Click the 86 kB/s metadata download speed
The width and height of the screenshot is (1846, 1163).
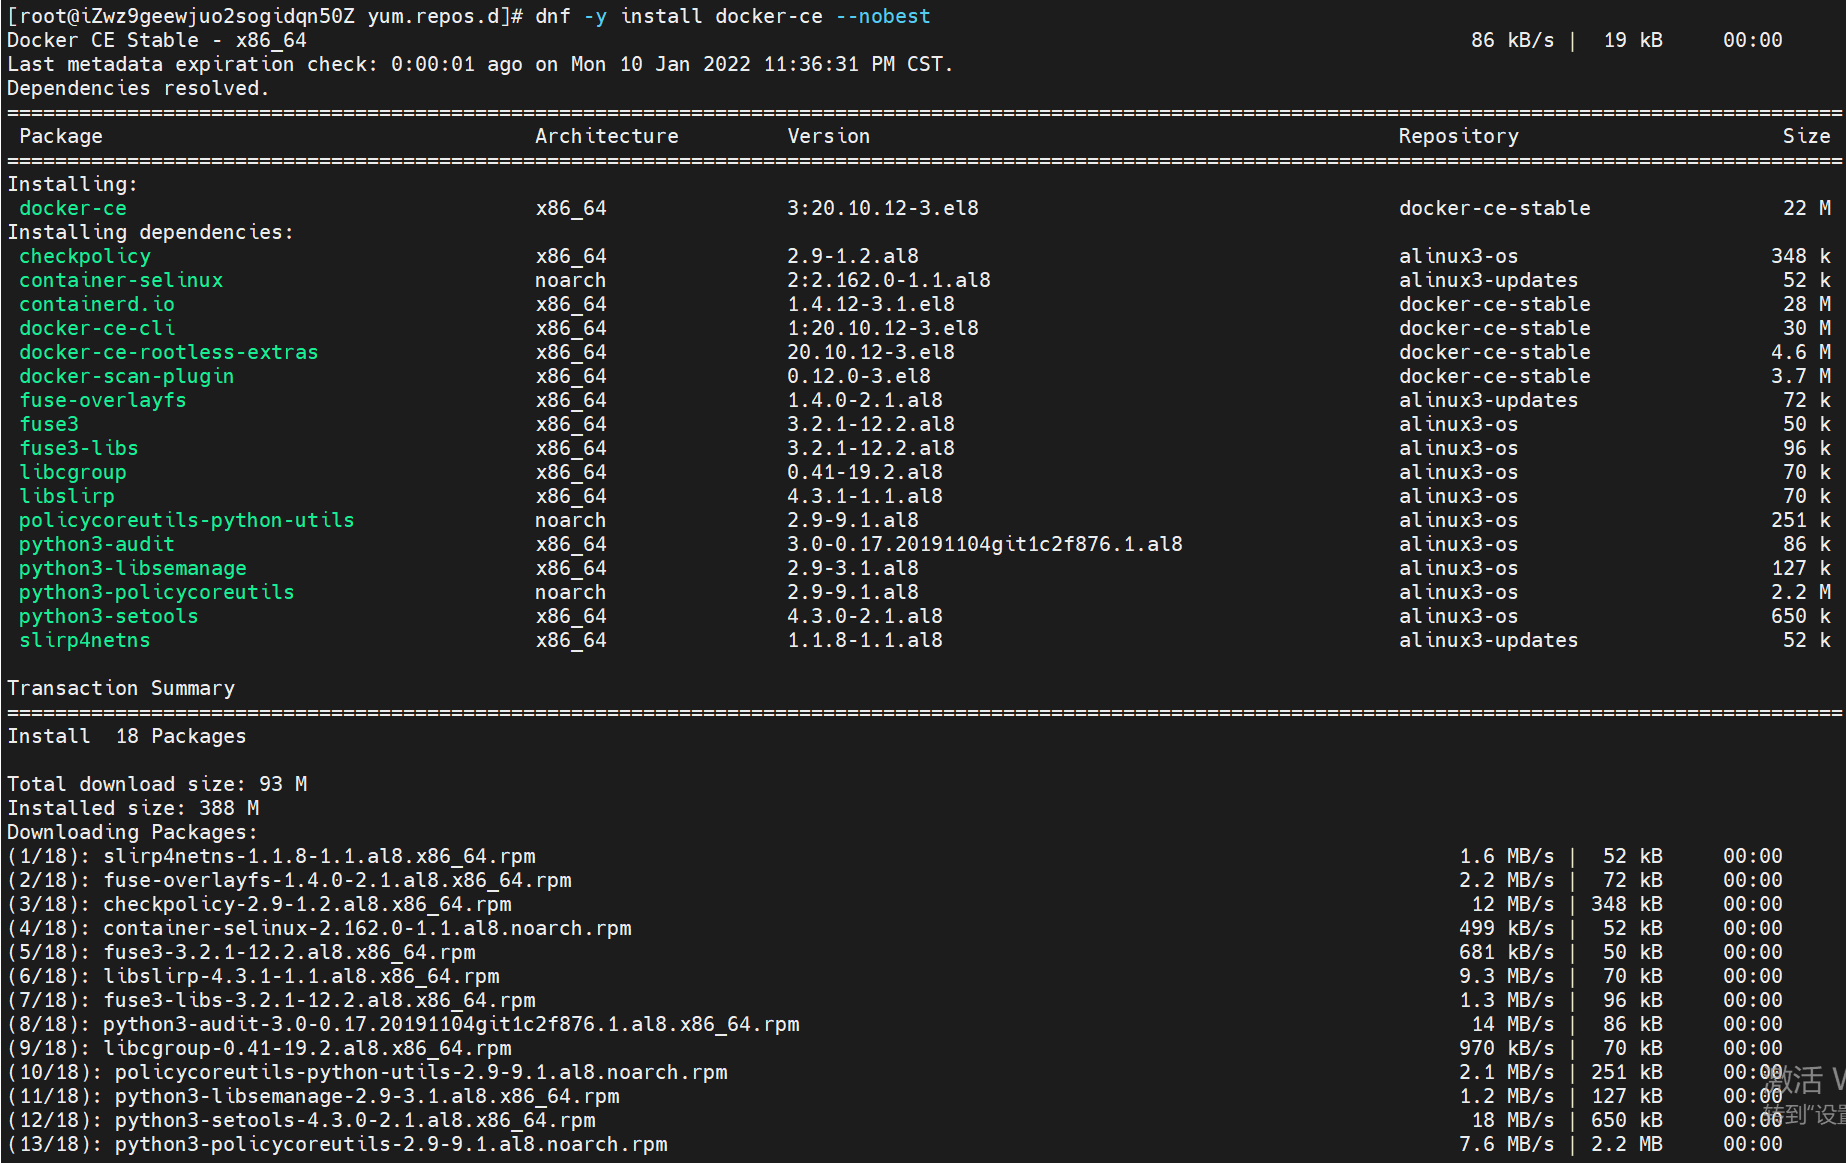1513,40
